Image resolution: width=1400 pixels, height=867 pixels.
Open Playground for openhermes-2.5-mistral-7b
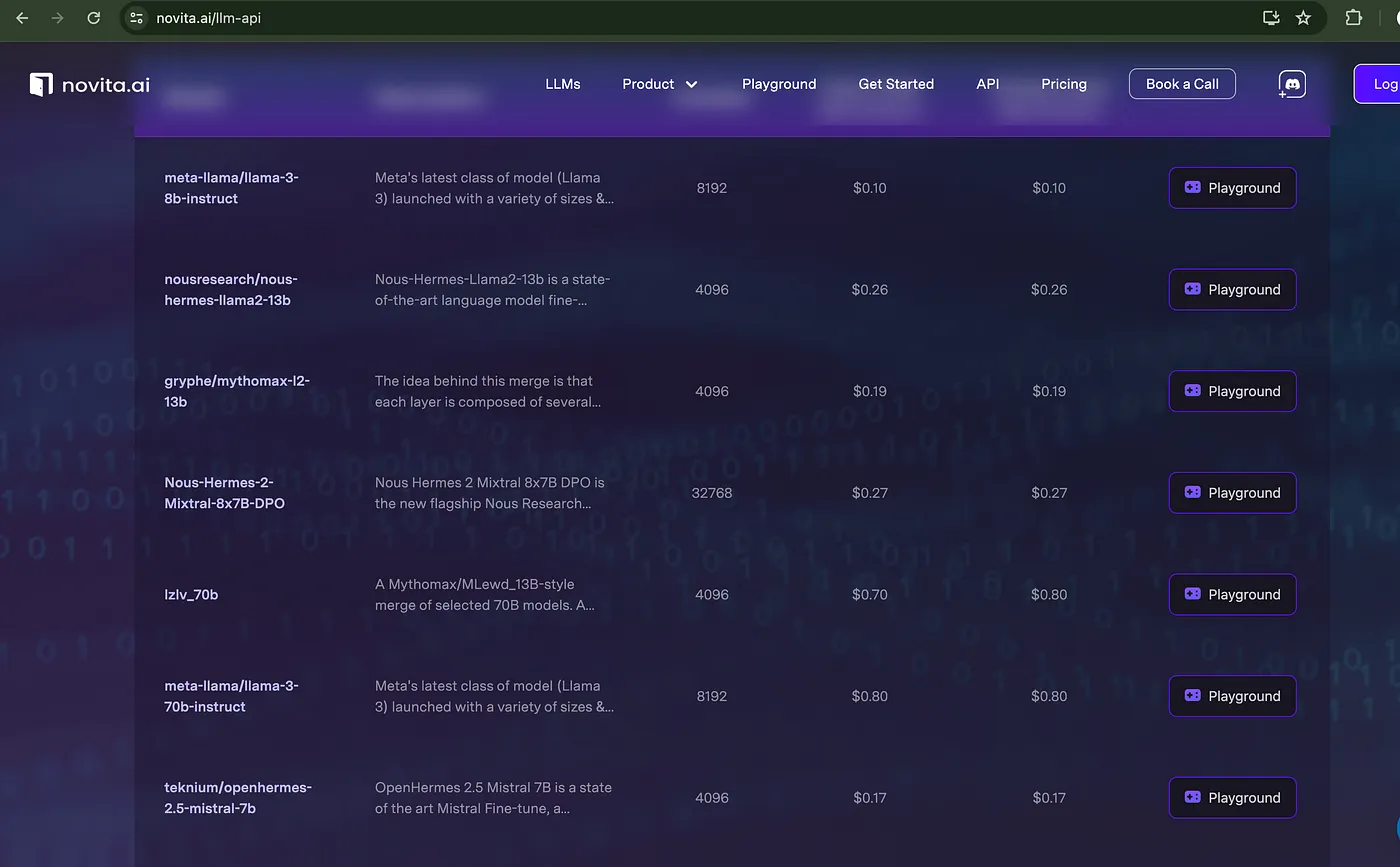point(1232,797)
